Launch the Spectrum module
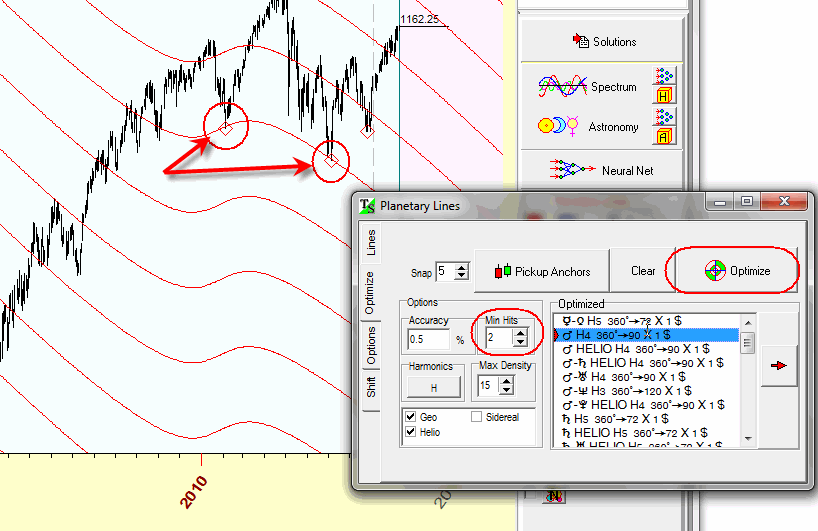The width and height of the screenshot is (818, 531). [x=589, y=87]
